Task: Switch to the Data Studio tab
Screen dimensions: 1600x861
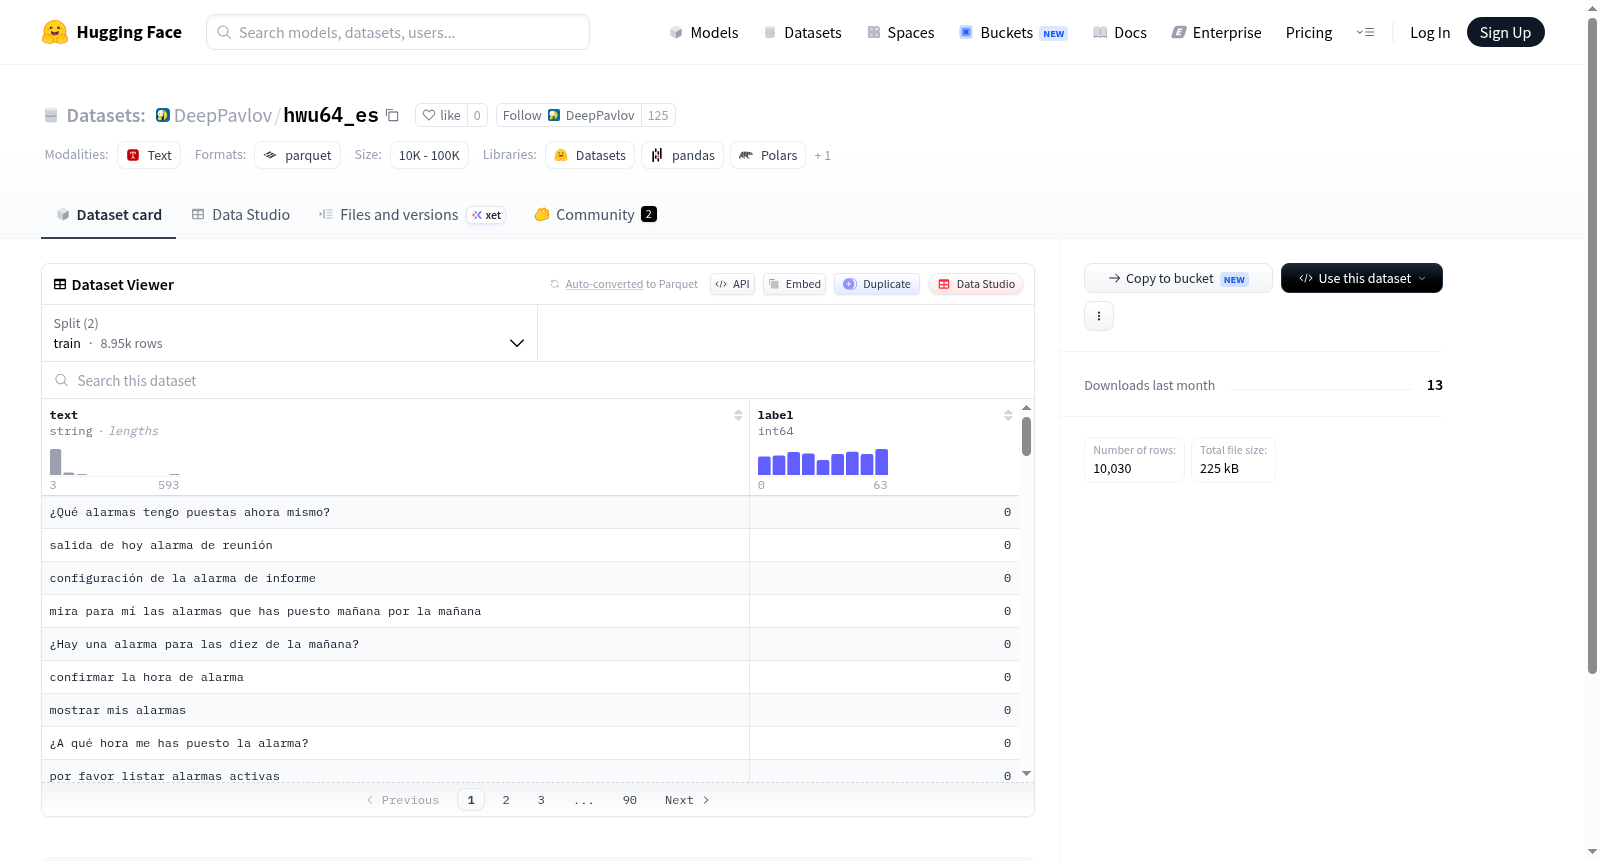Action: 241,215
